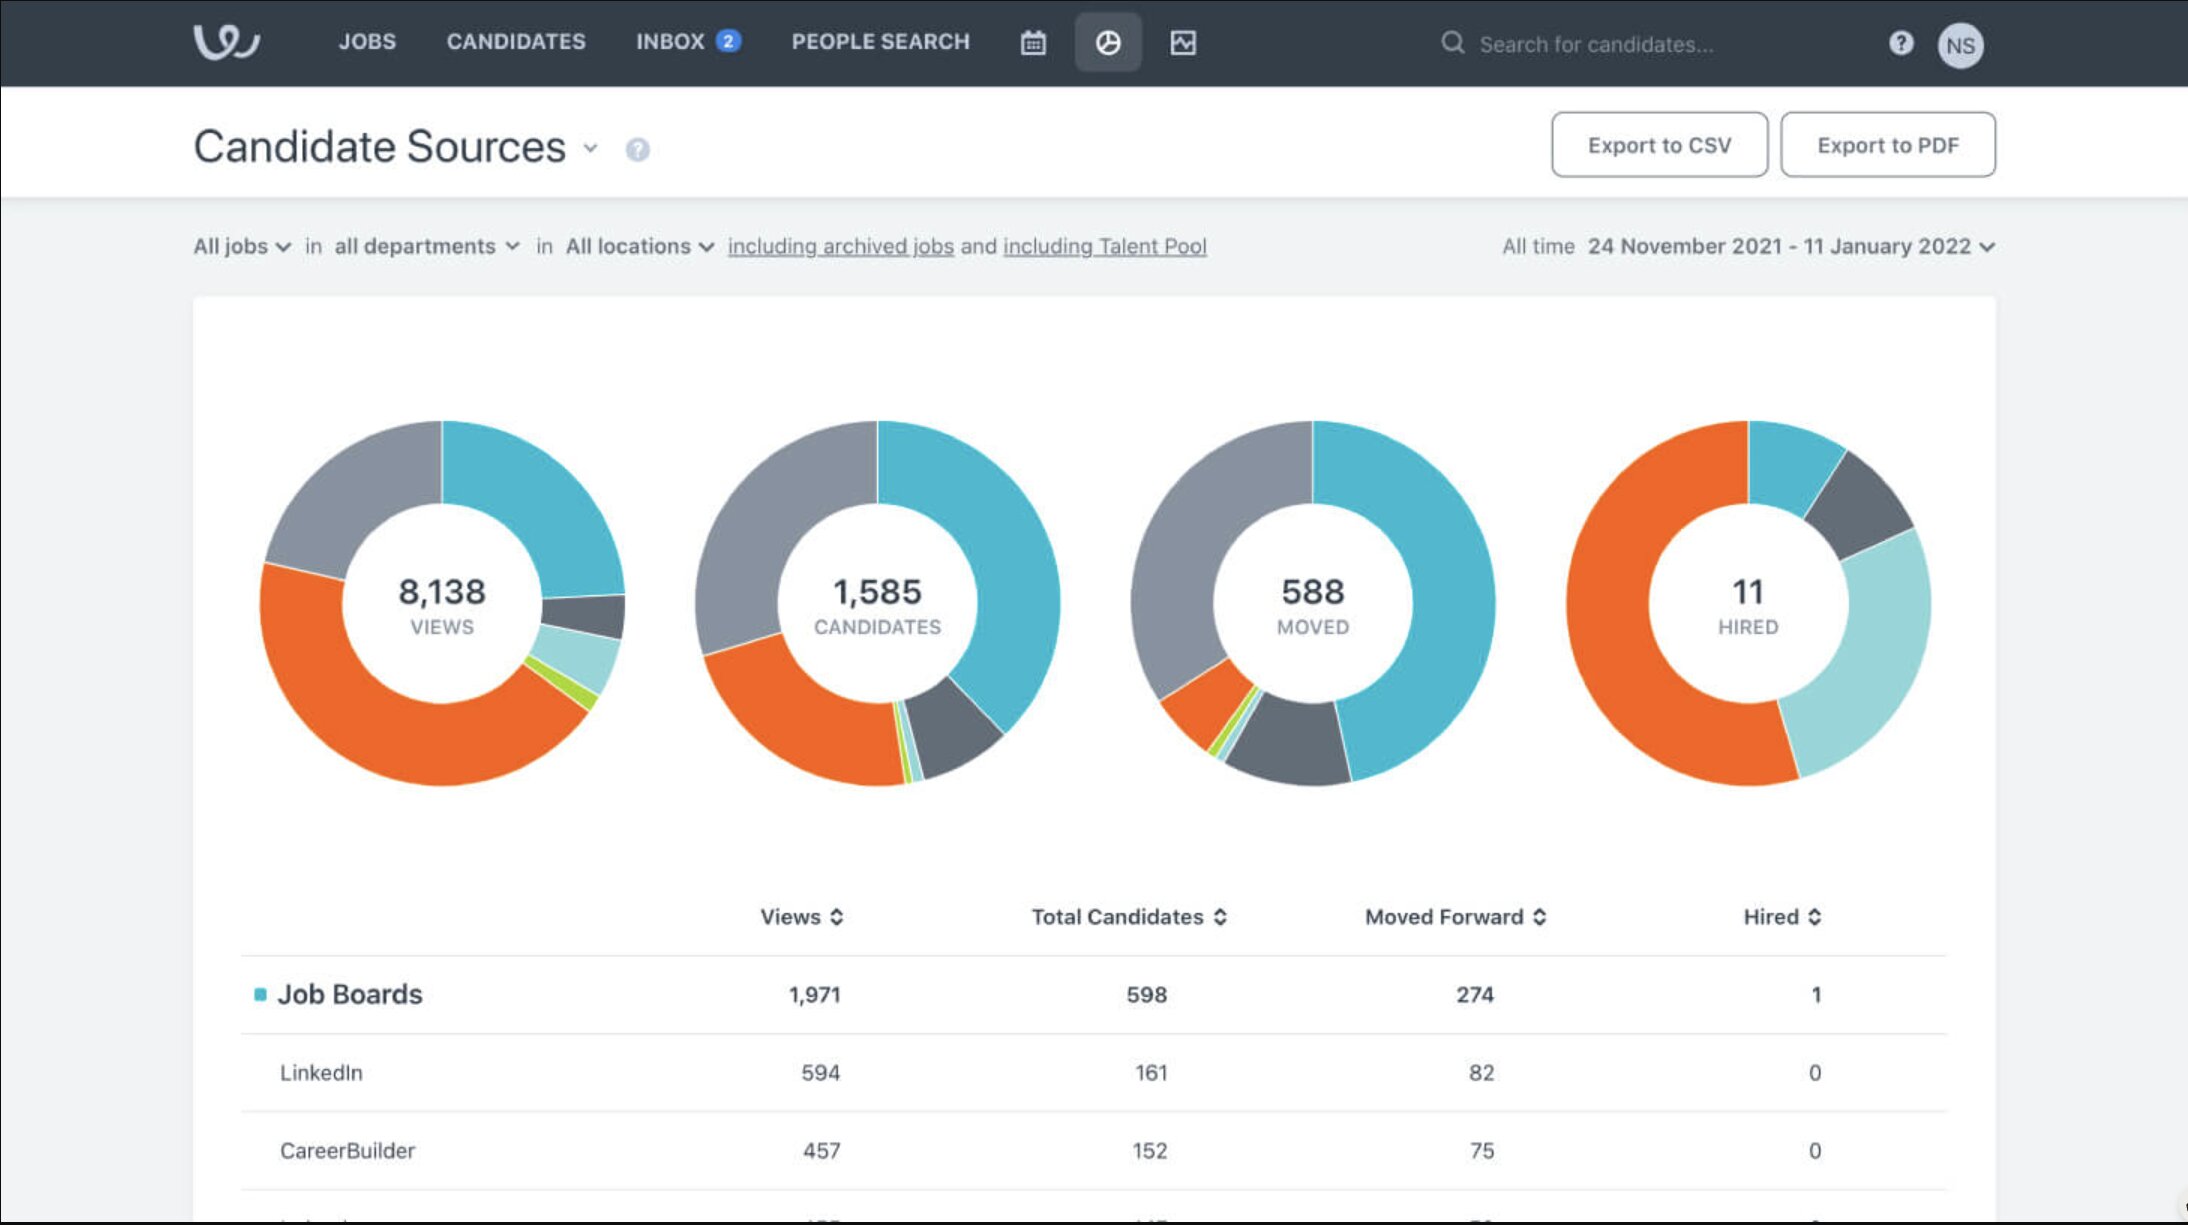Open the Inbox menu item

[670, 42]
